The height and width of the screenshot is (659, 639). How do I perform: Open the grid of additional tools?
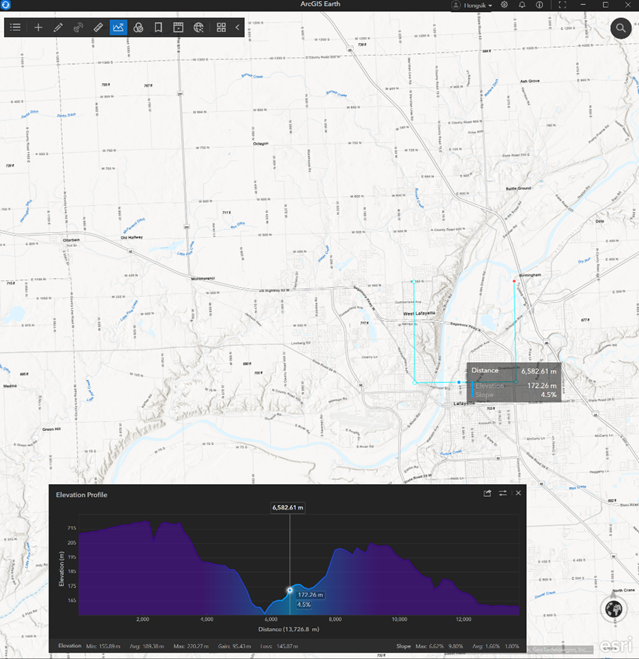(221, 27)
